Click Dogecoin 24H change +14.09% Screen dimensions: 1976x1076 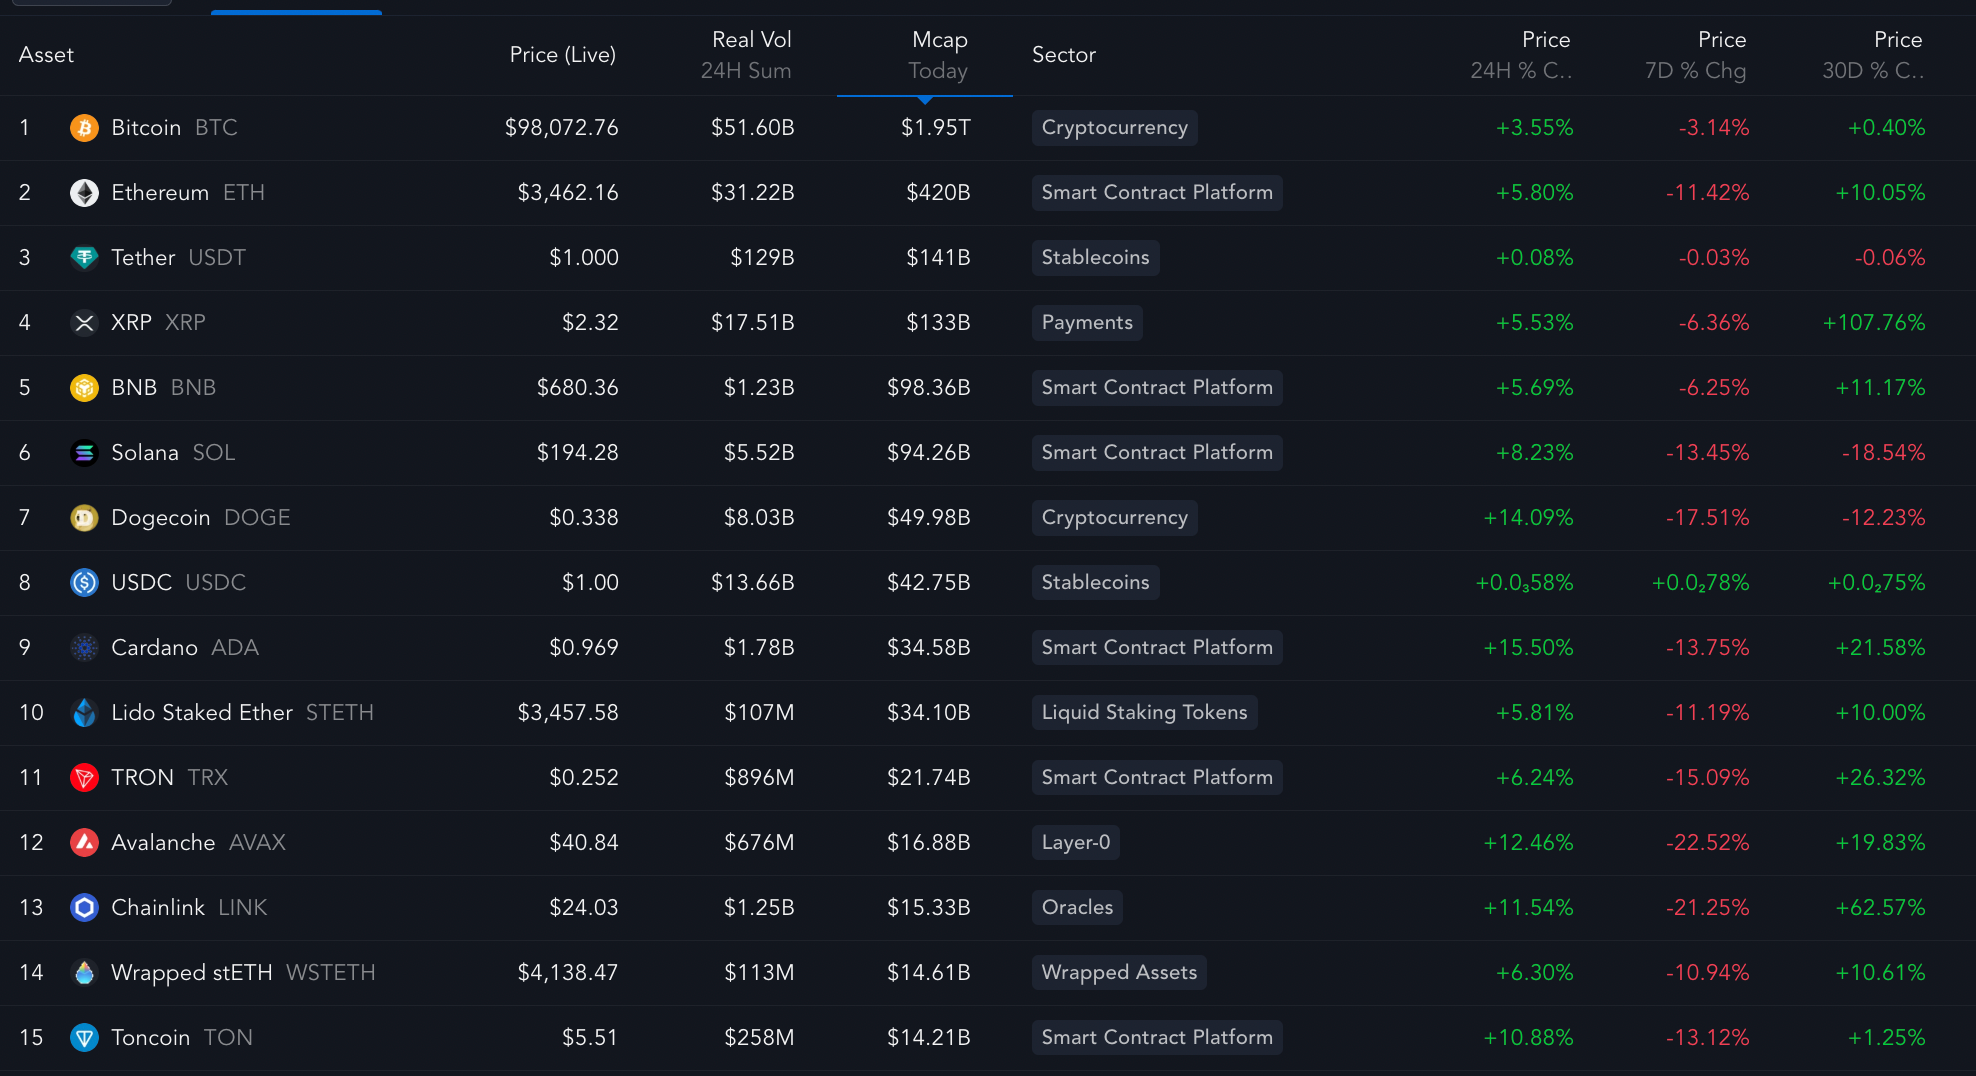click(x=1528, y=518)
